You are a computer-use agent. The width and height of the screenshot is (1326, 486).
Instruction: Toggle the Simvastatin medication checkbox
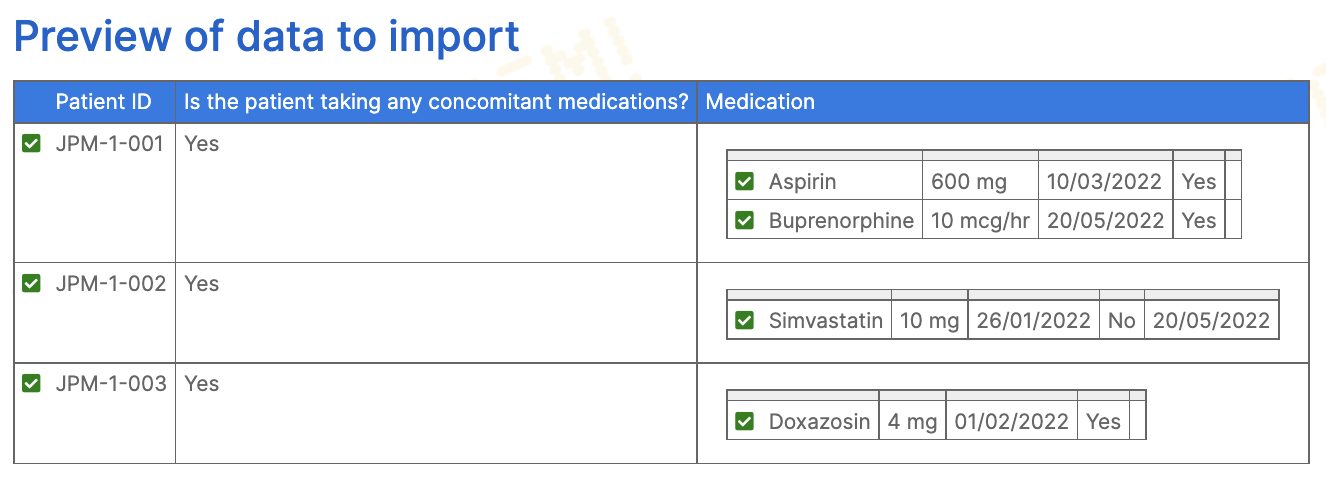click(744, 321)
